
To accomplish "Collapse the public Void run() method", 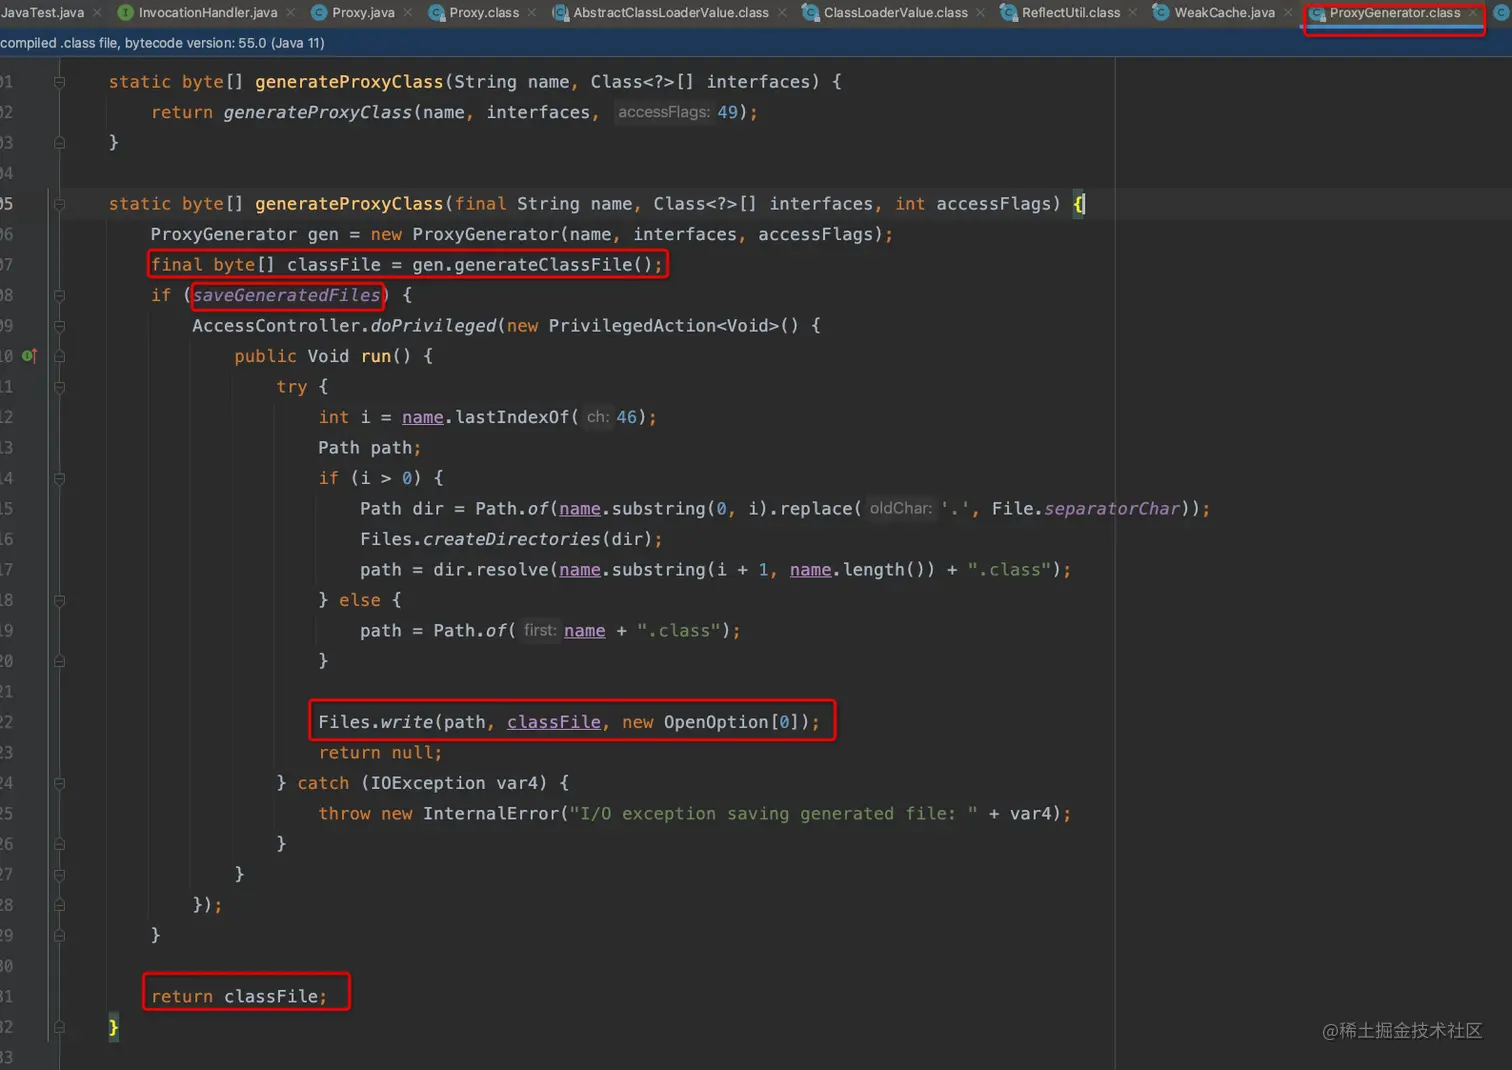I will coord(59,356).
